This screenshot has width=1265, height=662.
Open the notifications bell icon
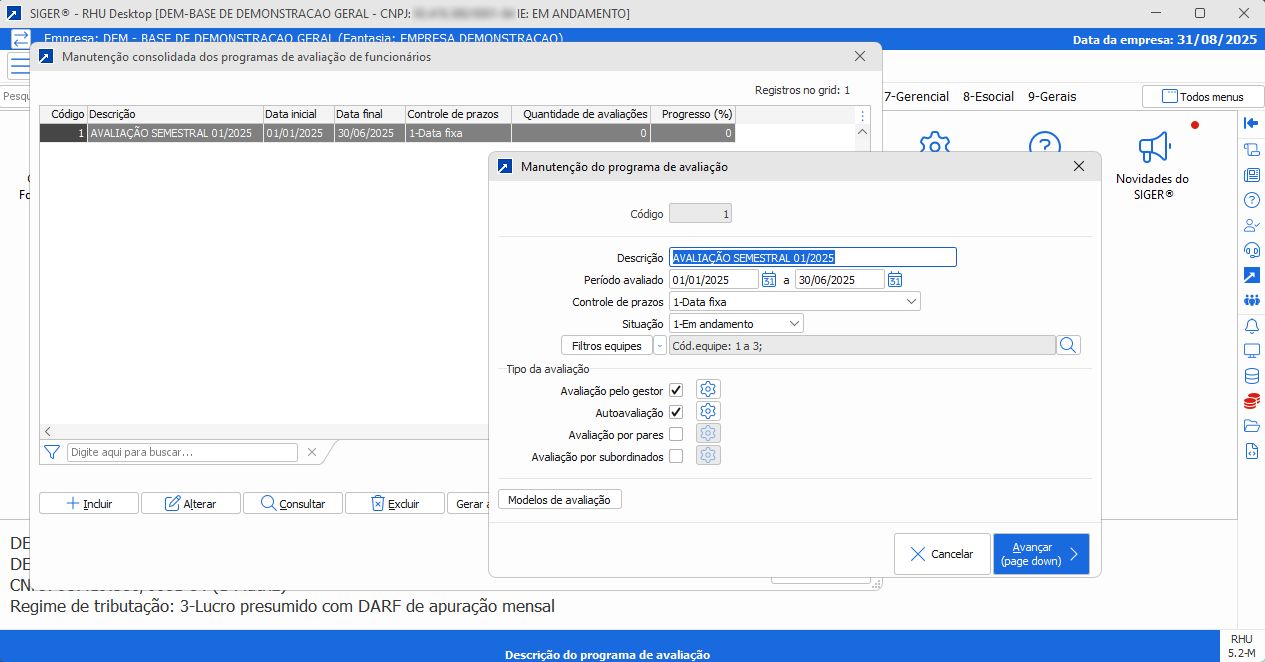tap(1251, 326)
